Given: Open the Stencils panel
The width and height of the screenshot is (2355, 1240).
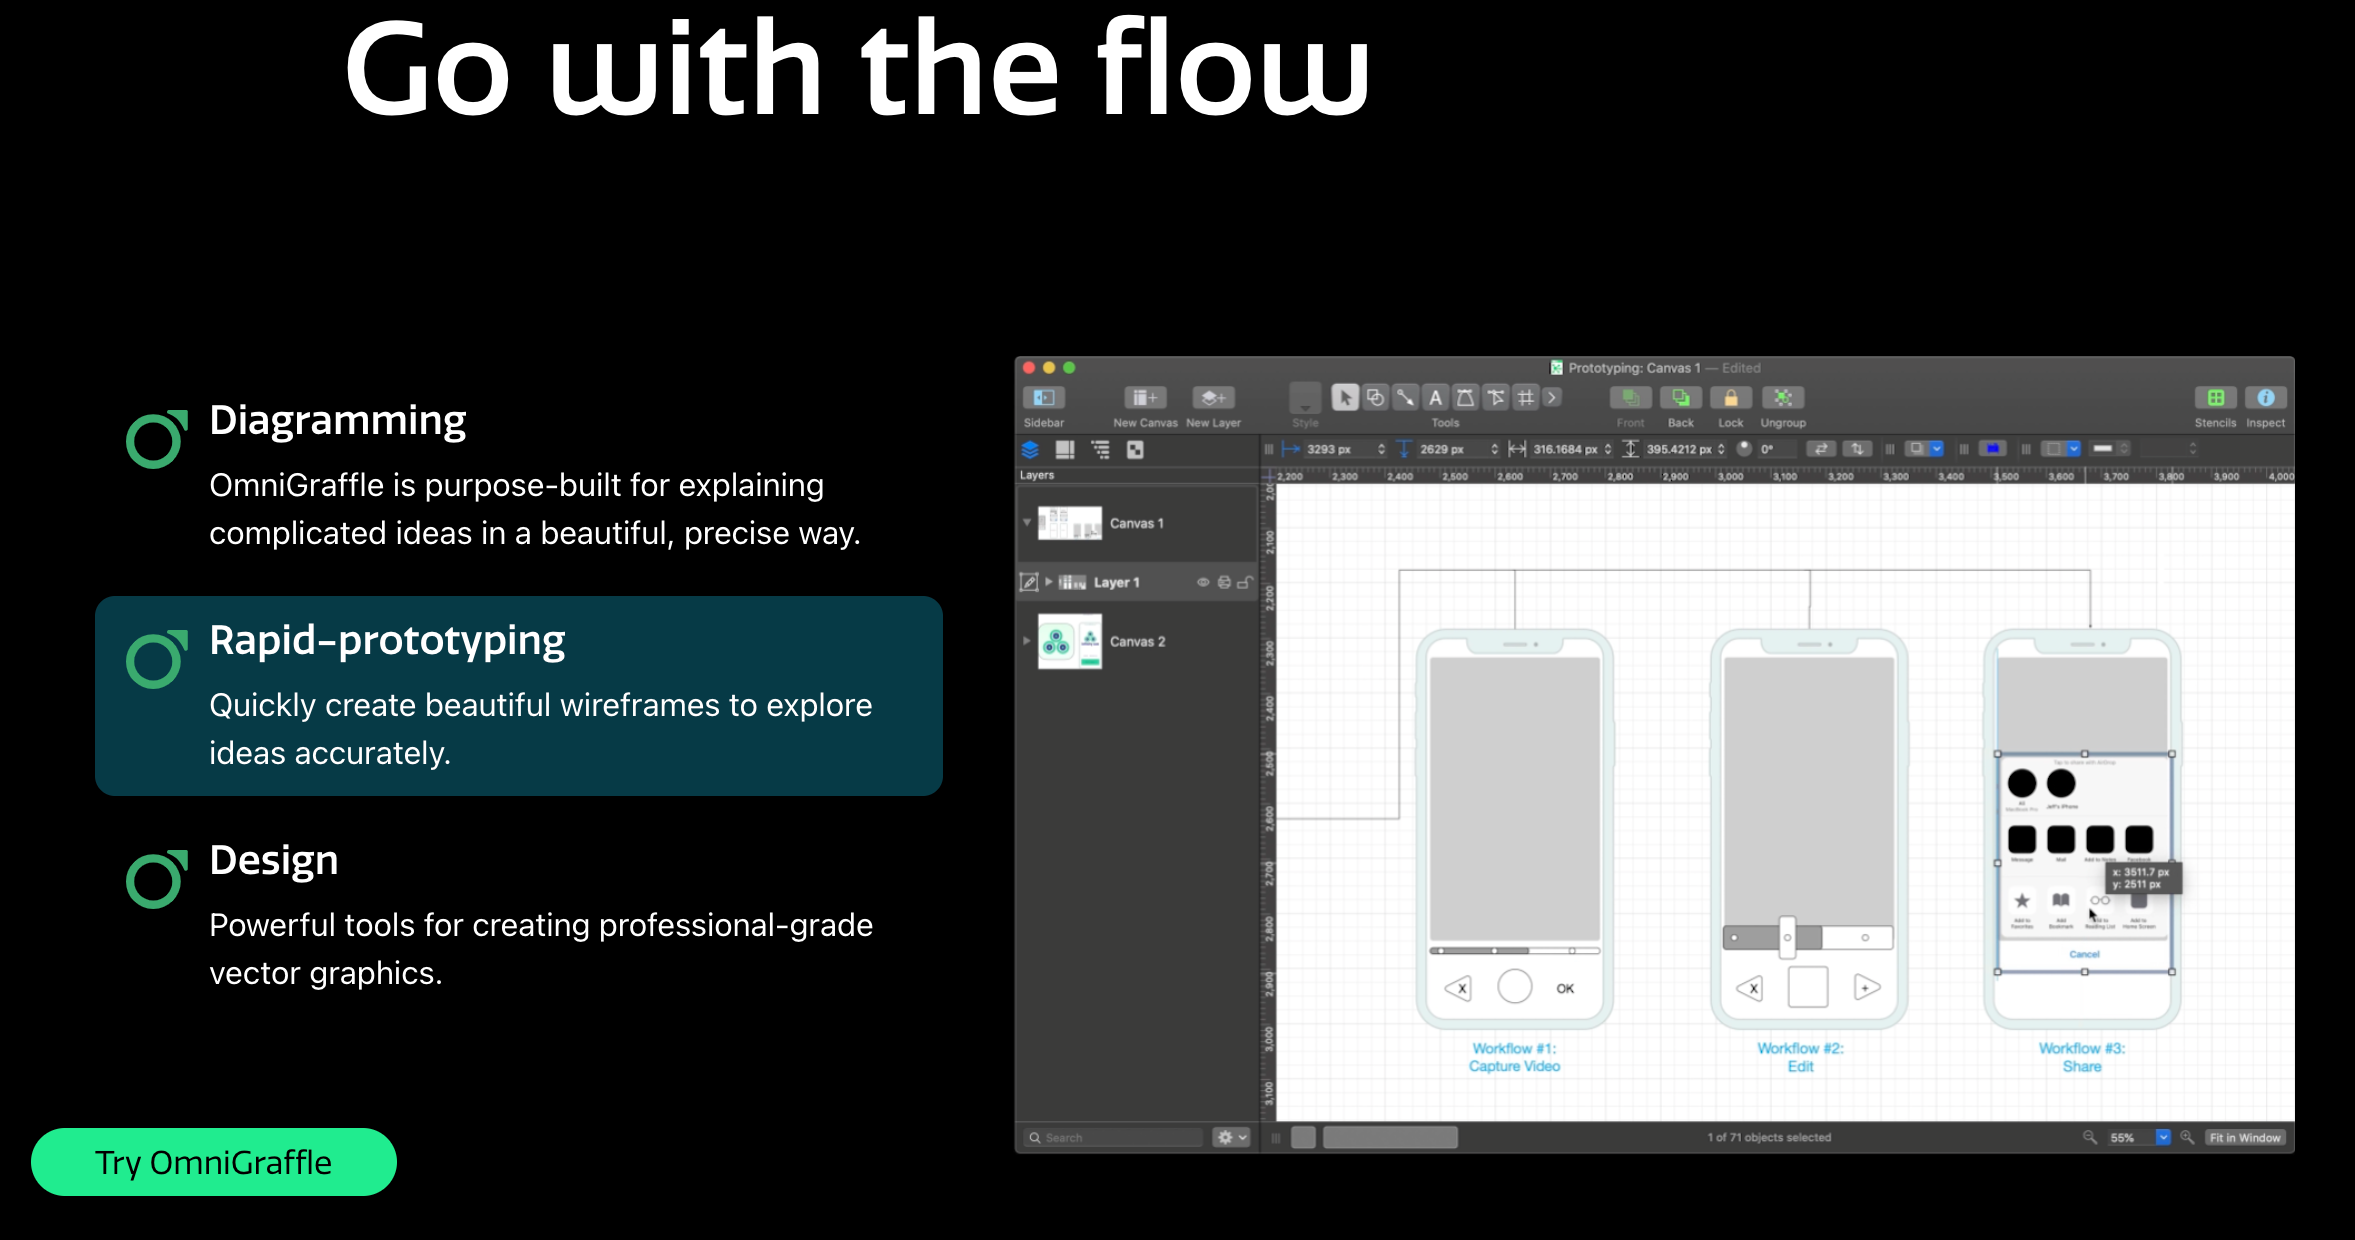Looking at the screenshot, I should tap(2216, 398).
